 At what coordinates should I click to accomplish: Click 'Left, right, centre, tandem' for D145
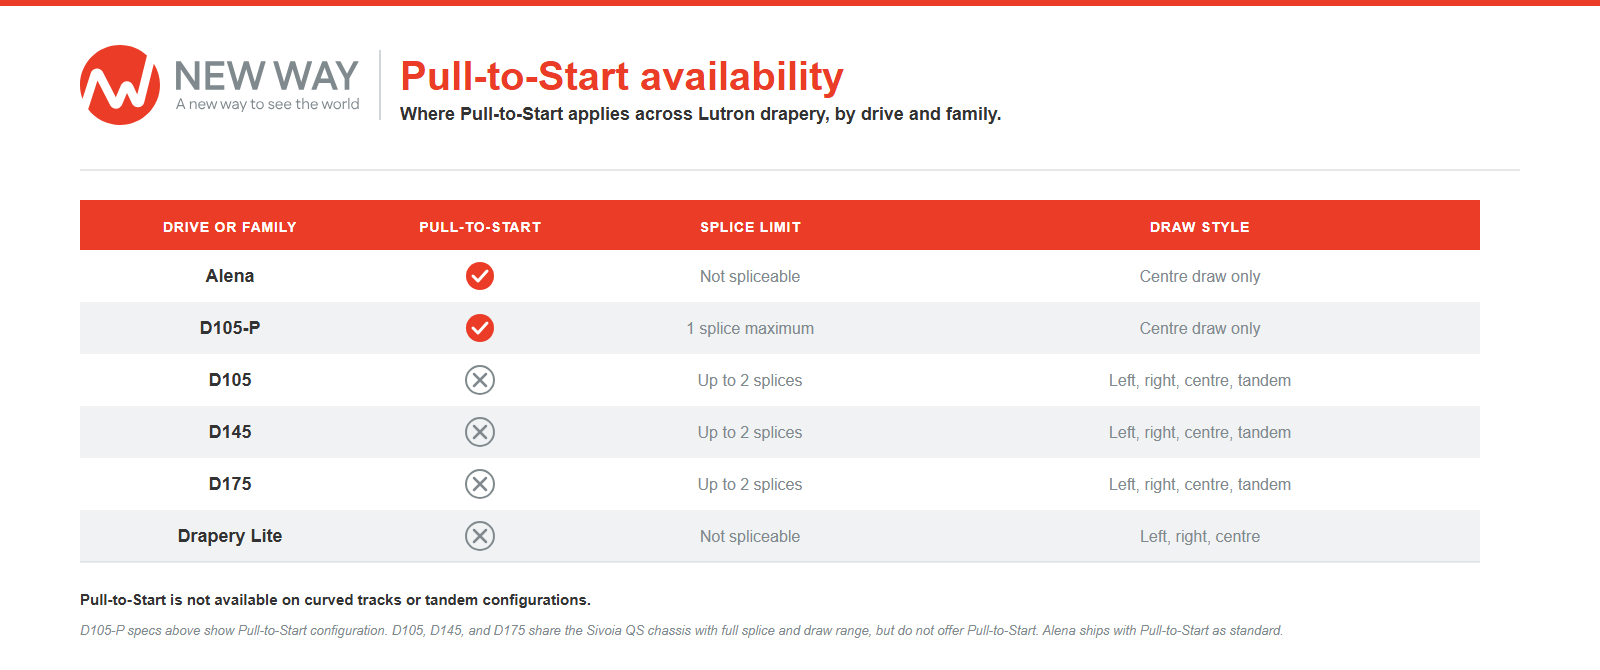pyautogui.click(x=1200, y=432)
